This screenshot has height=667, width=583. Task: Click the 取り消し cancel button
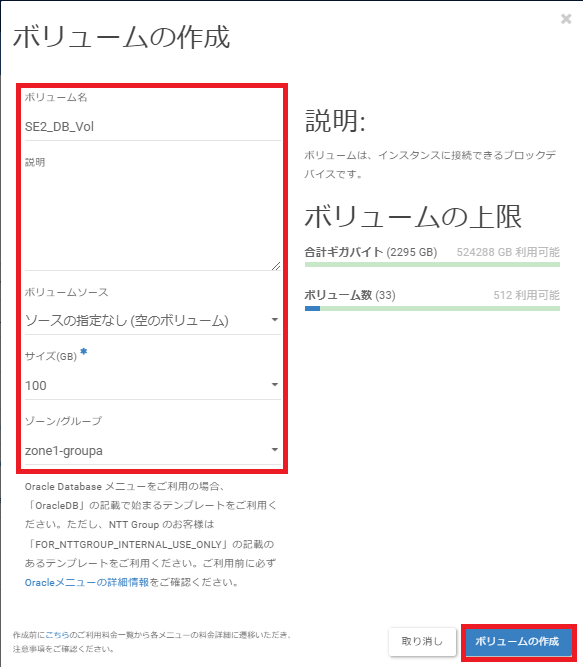coord(422,641)
